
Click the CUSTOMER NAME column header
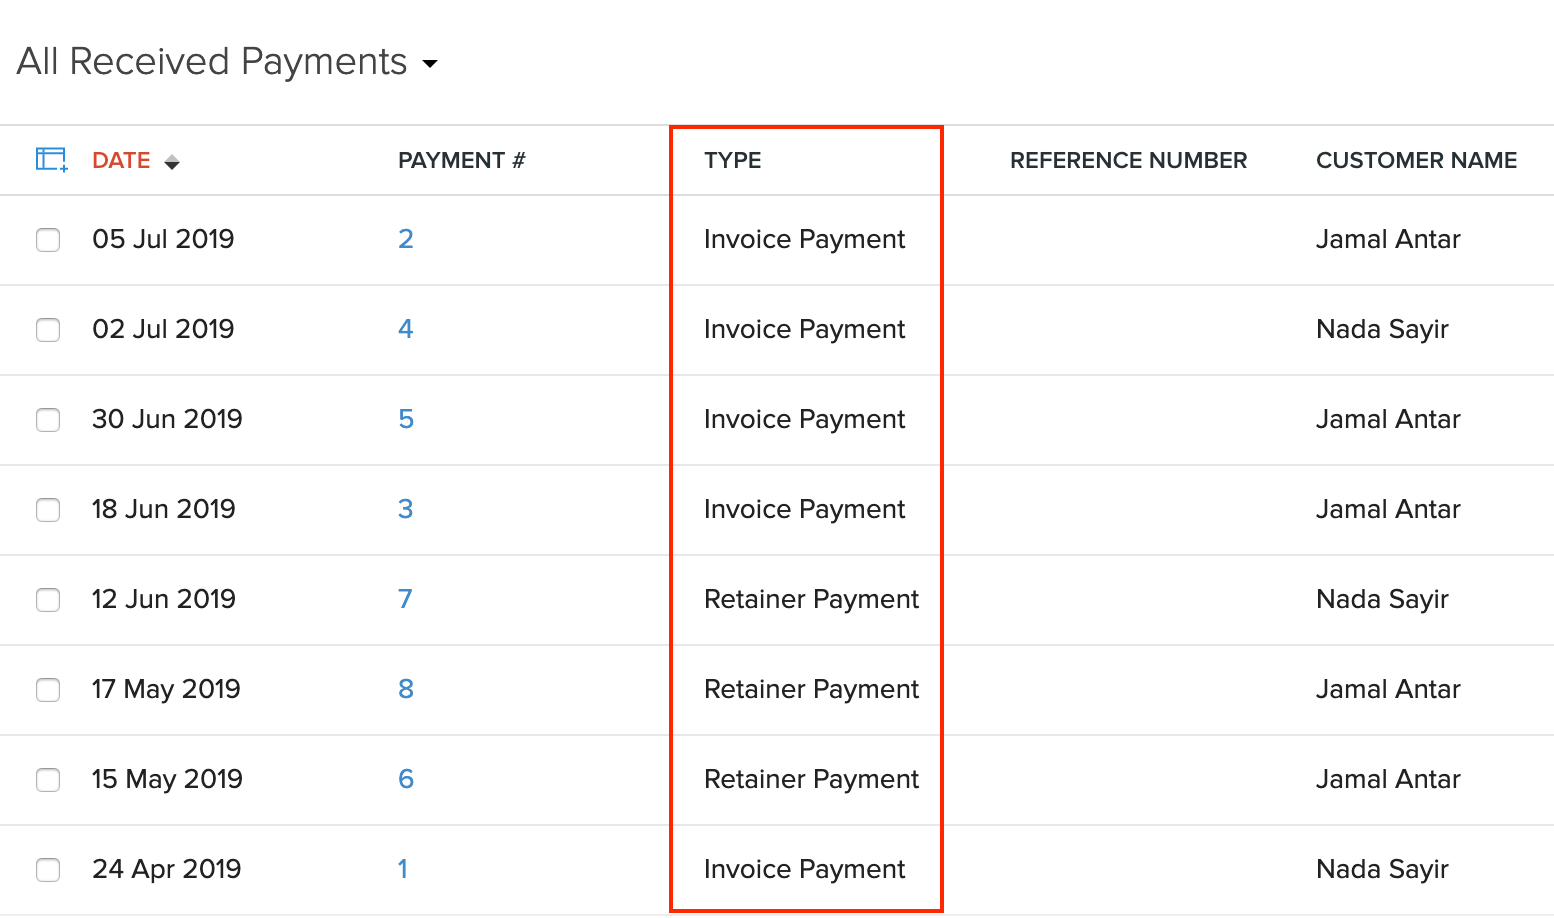point(1416,159)
